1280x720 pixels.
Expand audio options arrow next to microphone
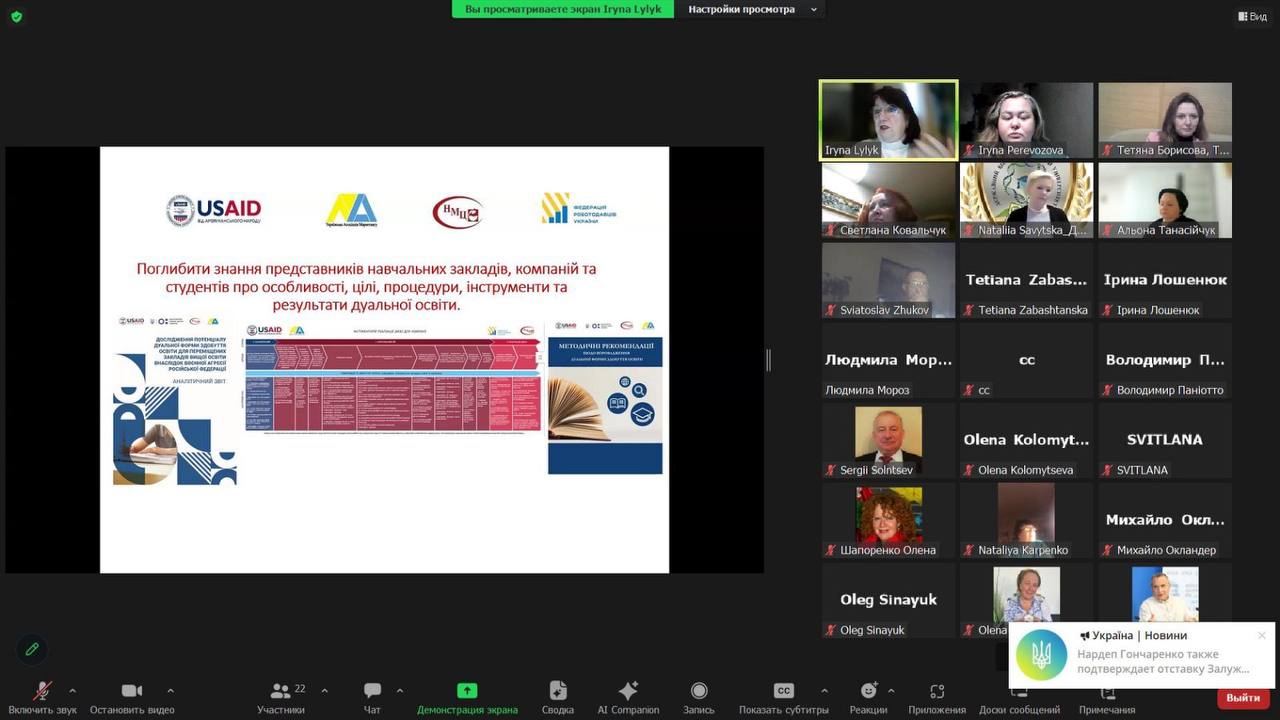(x=72, y=691)
